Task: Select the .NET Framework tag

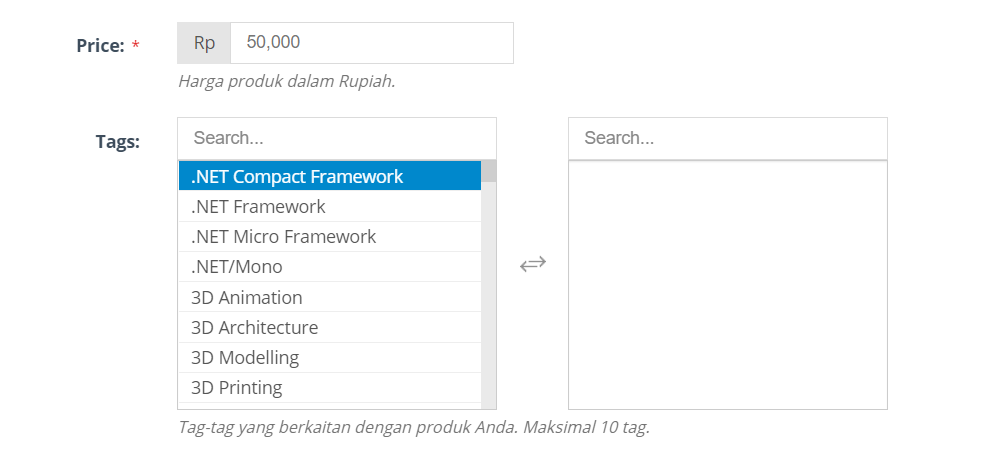Action: pyautogui.click(x=330, y=206)
